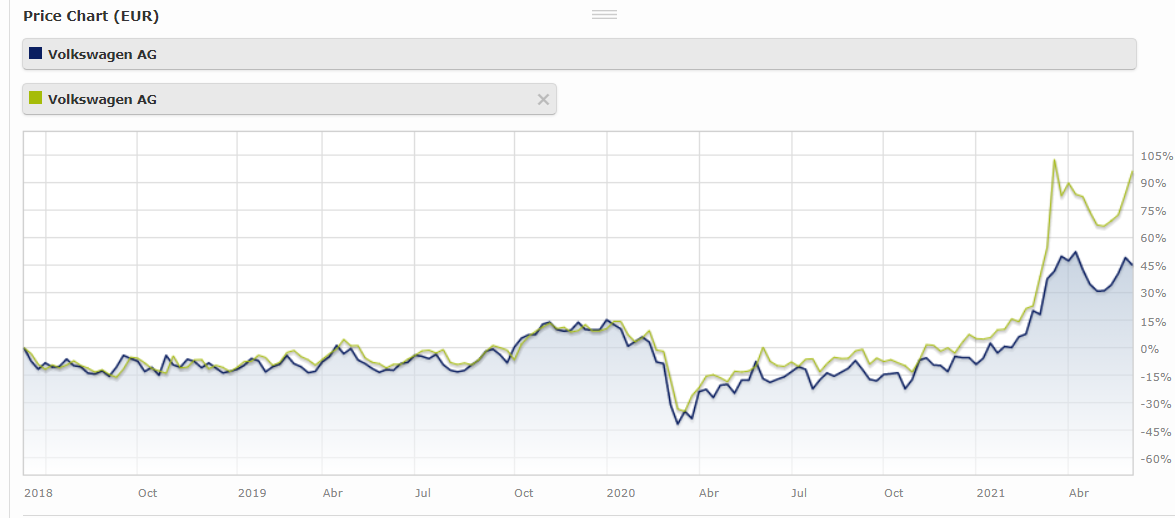Click the 'Price Chart (EUR)' heading
This screenshot has height=518, width=1175.
91,16
